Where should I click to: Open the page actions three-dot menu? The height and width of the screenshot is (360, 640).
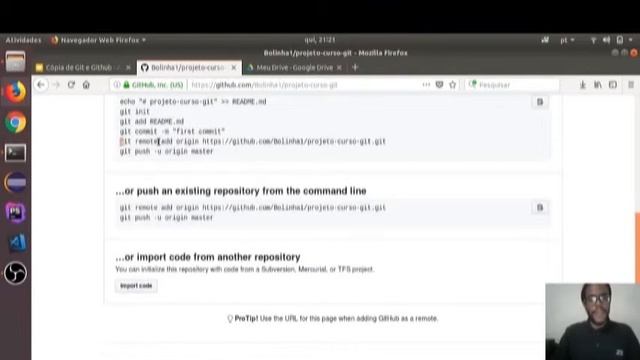coord(426,84)
